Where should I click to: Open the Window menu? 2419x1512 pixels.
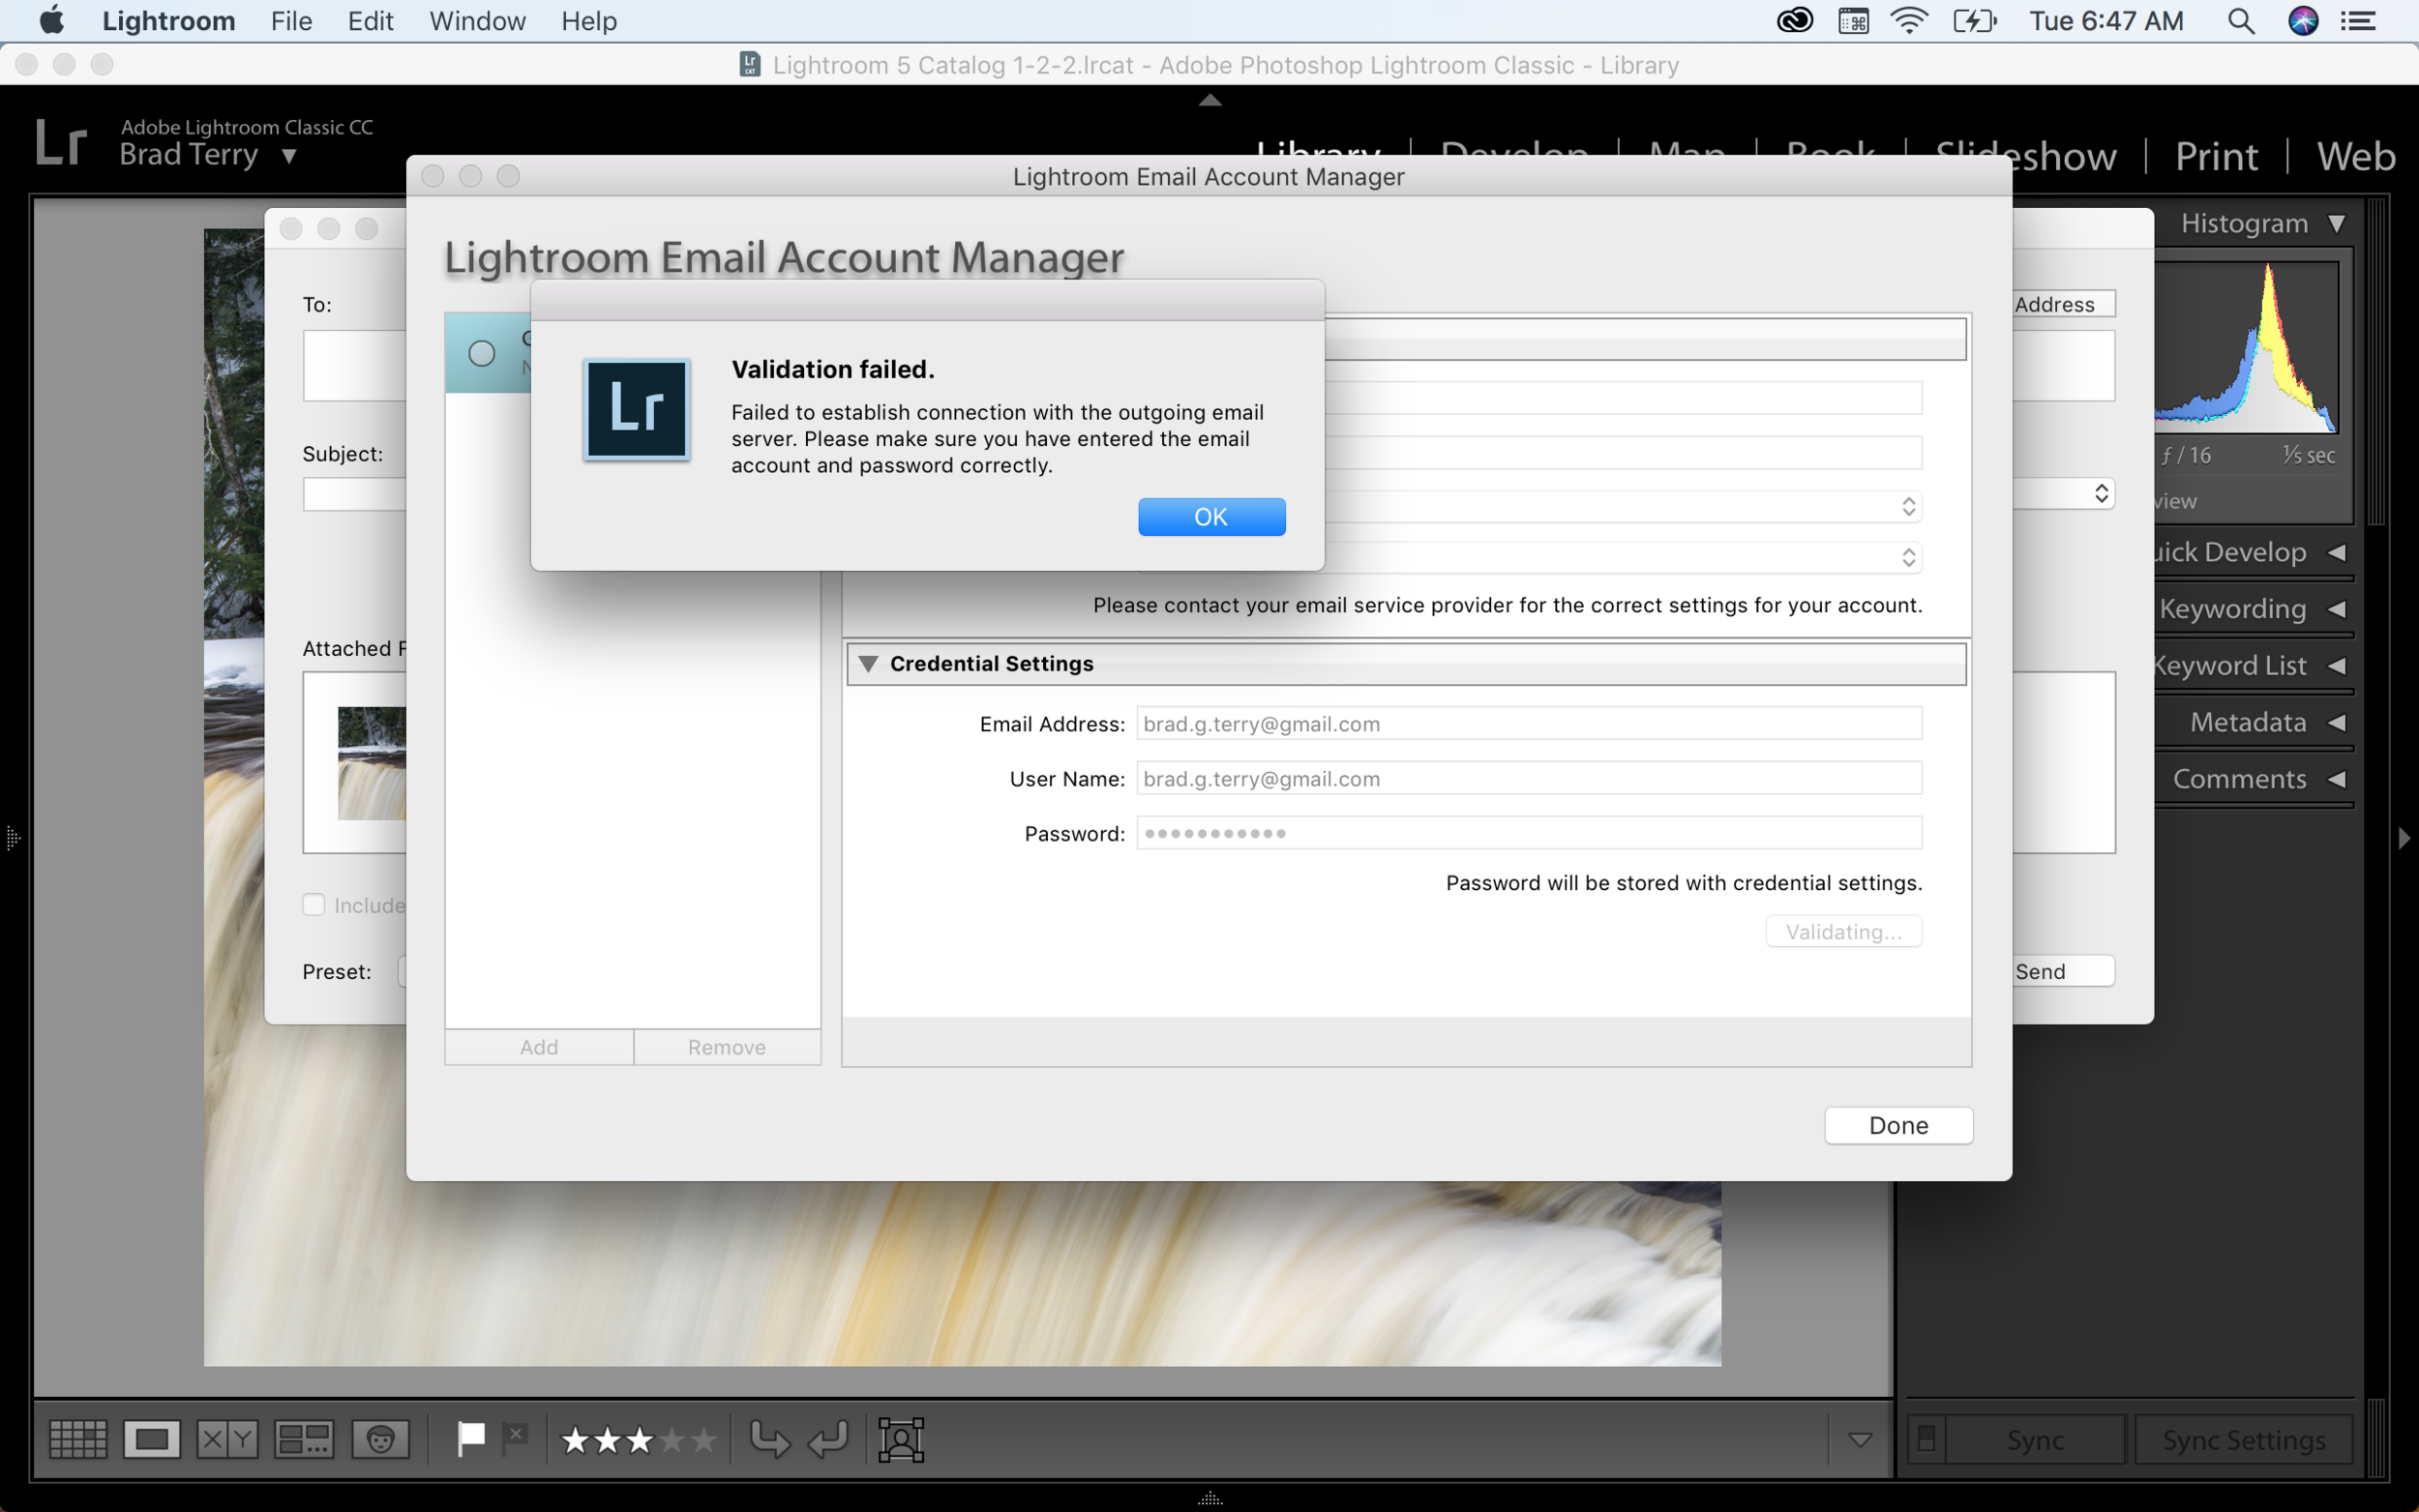[x=477, y=20]
